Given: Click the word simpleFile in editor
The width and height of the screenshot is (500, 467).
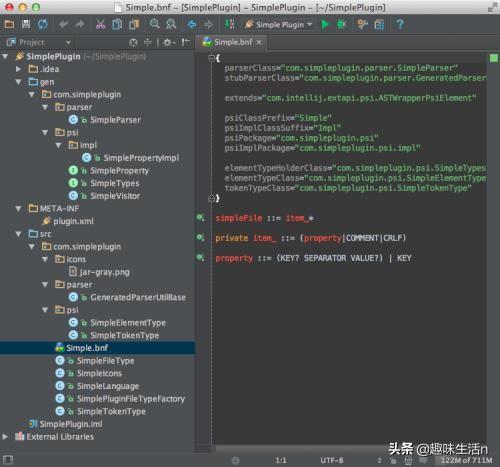Looking at the screenshot, I should point(239,218).
